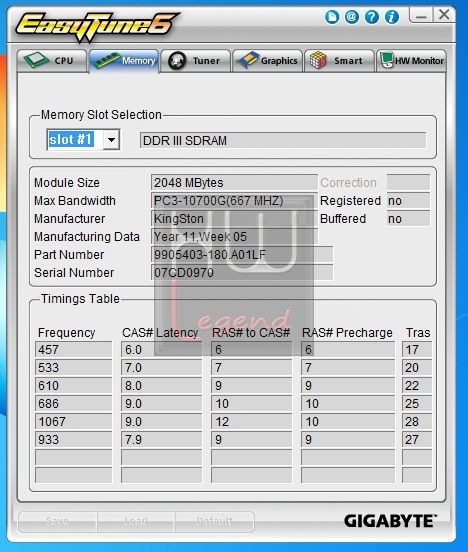Click the DDR III SDRAM field
The width and height of the screenshot is (468, 552).
(283, 140)
